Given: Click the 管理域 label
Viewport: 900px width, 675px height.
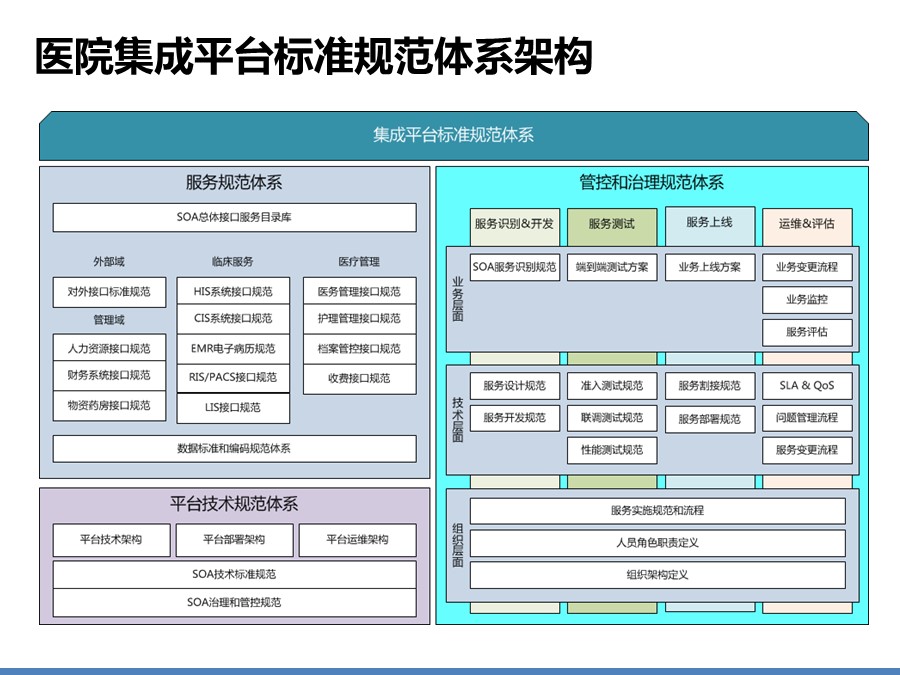Looking at the screenshot, I should pos(109,320).
